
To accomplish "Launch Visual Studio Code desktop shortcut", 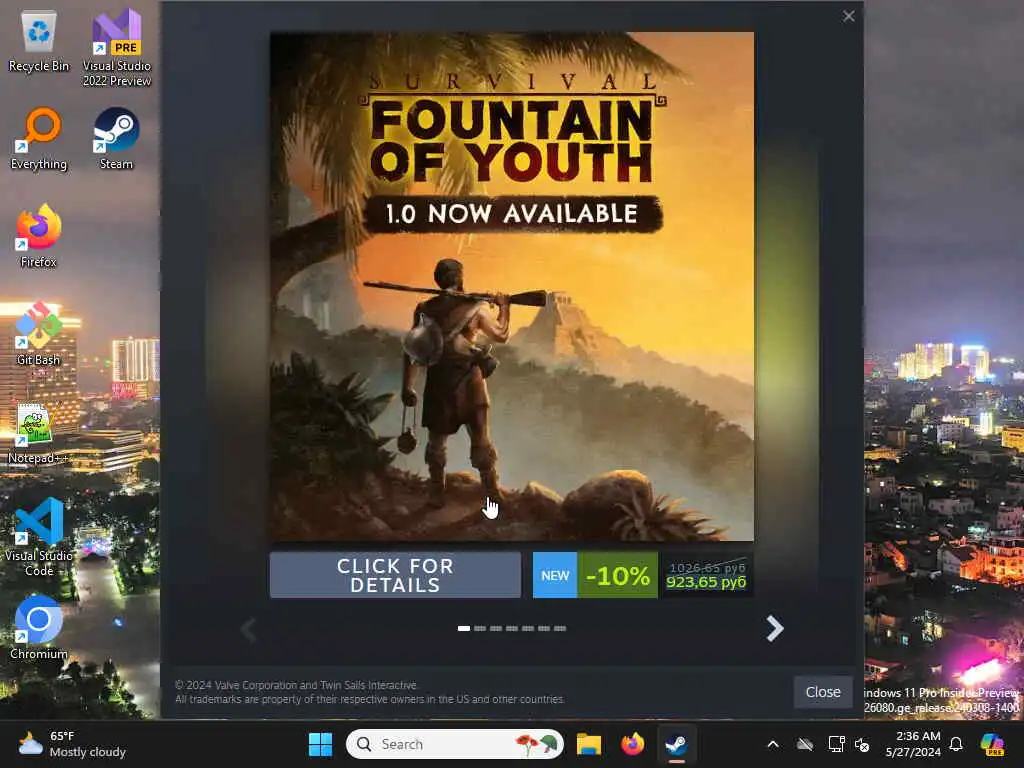I will 39,537.
